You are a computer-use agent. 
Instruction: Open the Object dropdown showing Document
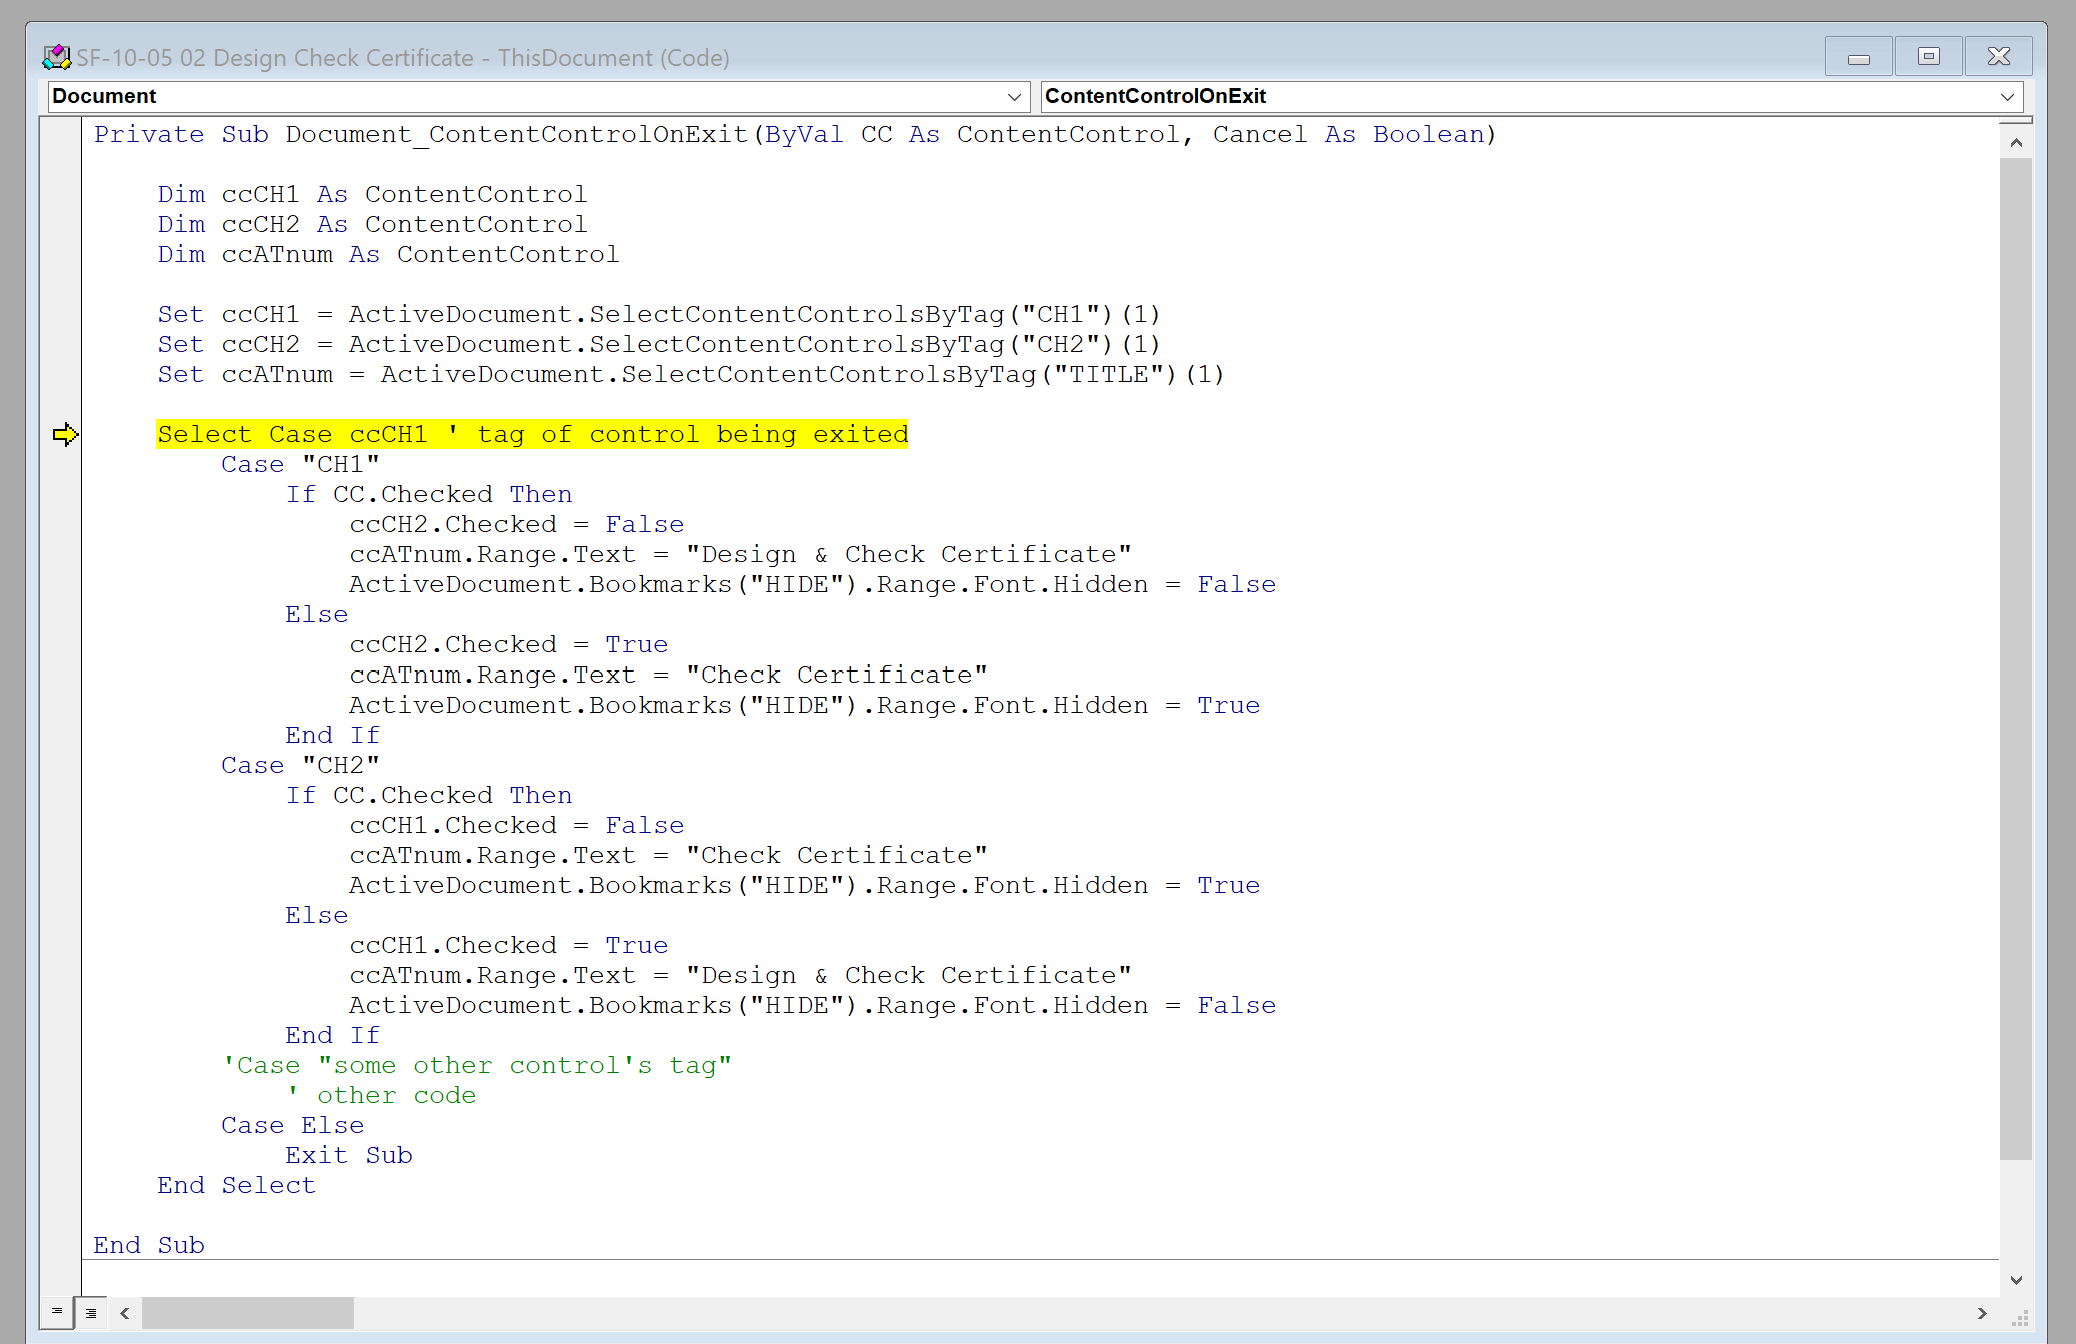click(x=1013, y=97)
